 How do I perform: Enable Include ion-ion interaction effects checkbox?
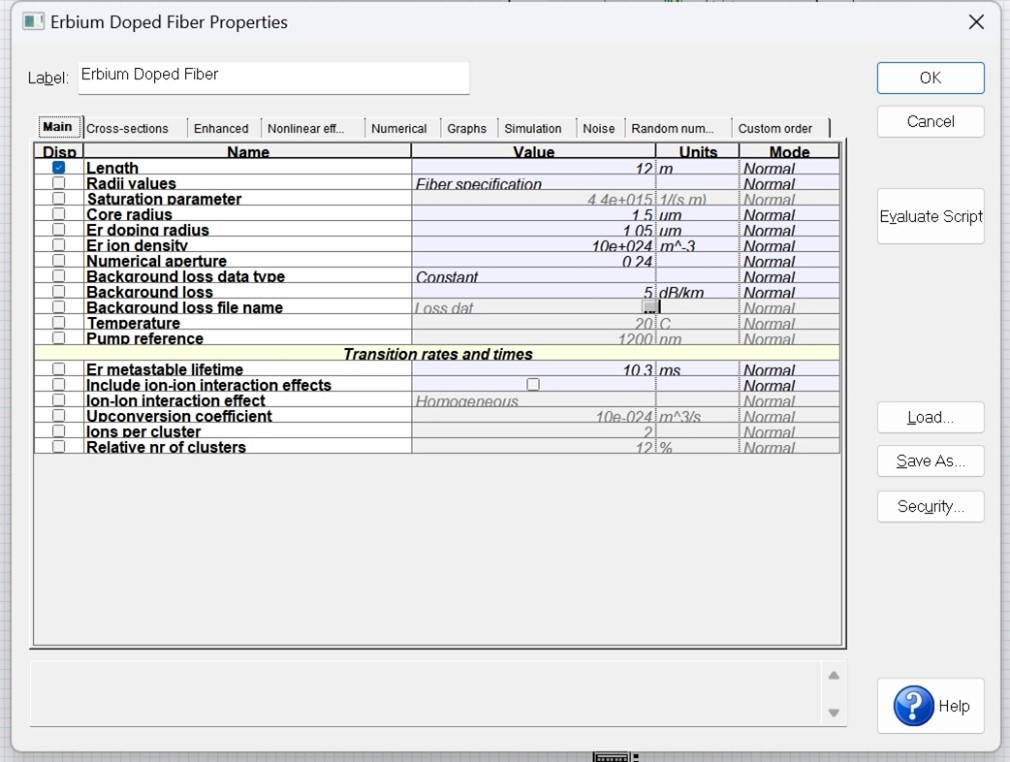click(x=533, y=385)
